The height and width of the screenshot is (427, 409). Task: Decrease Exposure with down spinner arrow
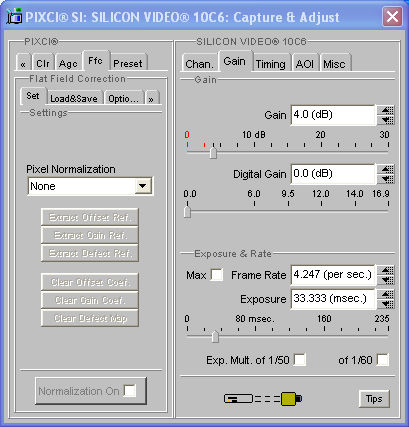point(386,304)
